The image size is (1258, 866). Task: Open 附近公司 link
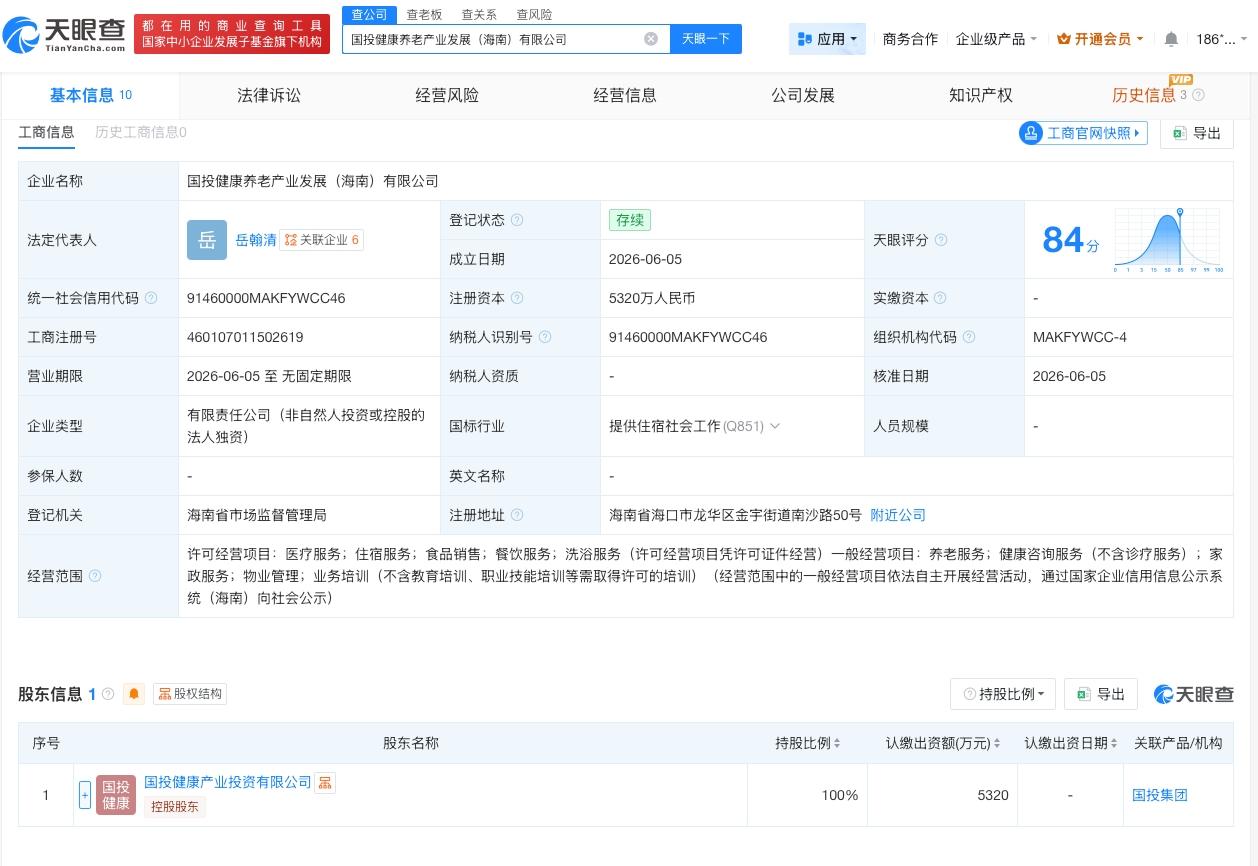[x=898, y=515]
